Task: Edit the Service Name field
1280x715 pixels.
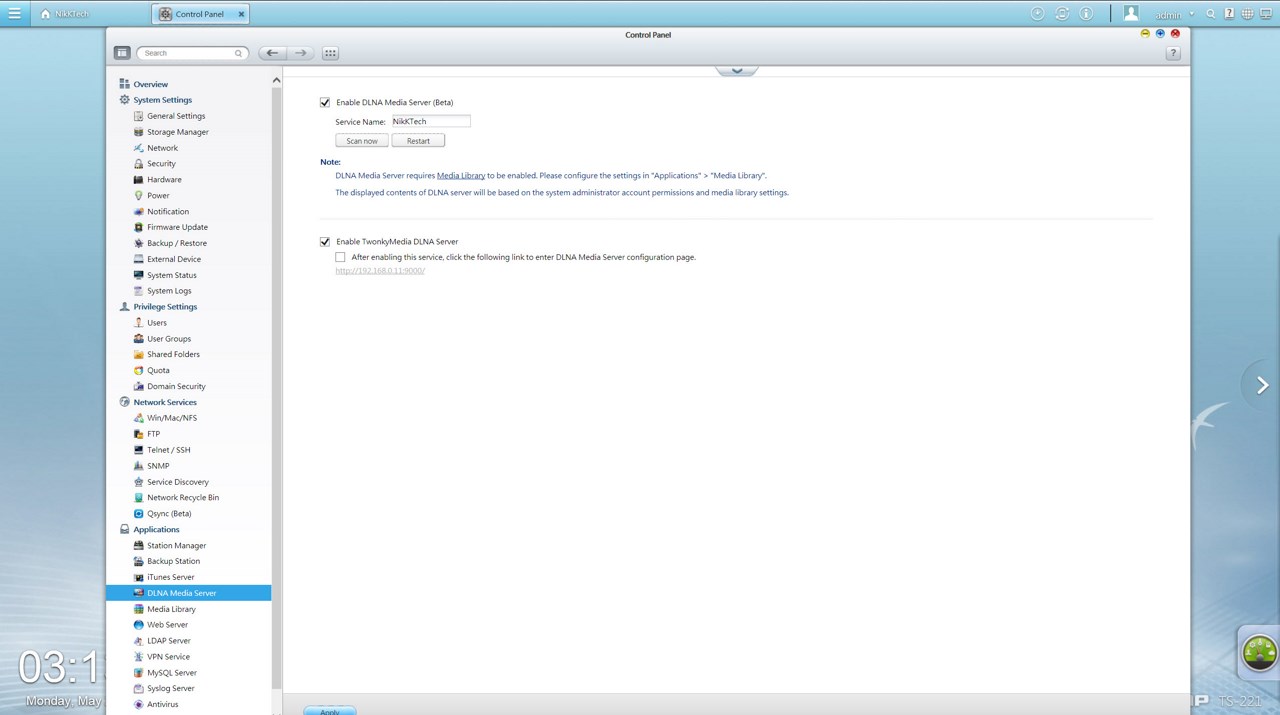Action: 430,122
